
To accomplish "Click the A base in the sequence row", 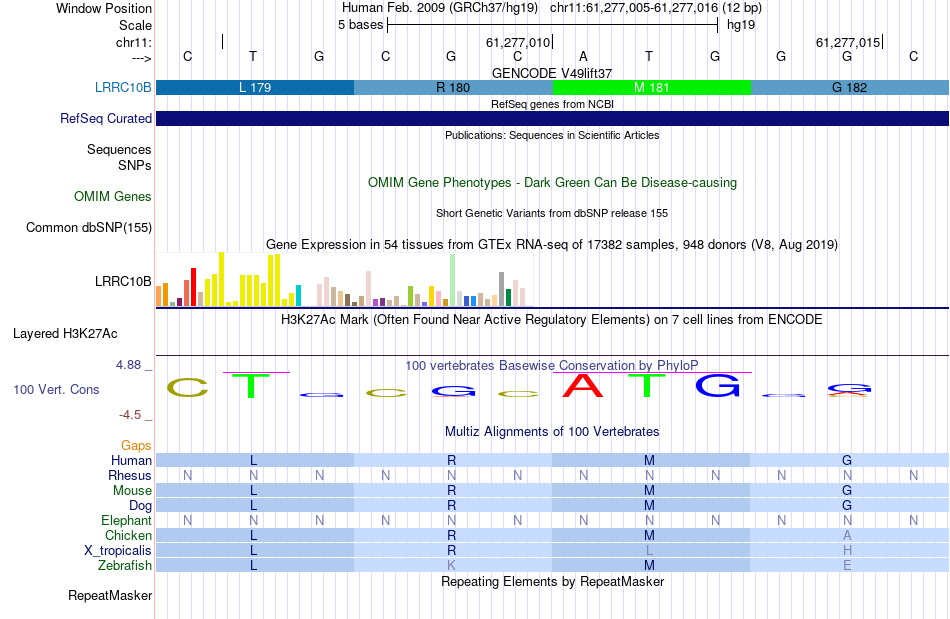I will (583, 56).
